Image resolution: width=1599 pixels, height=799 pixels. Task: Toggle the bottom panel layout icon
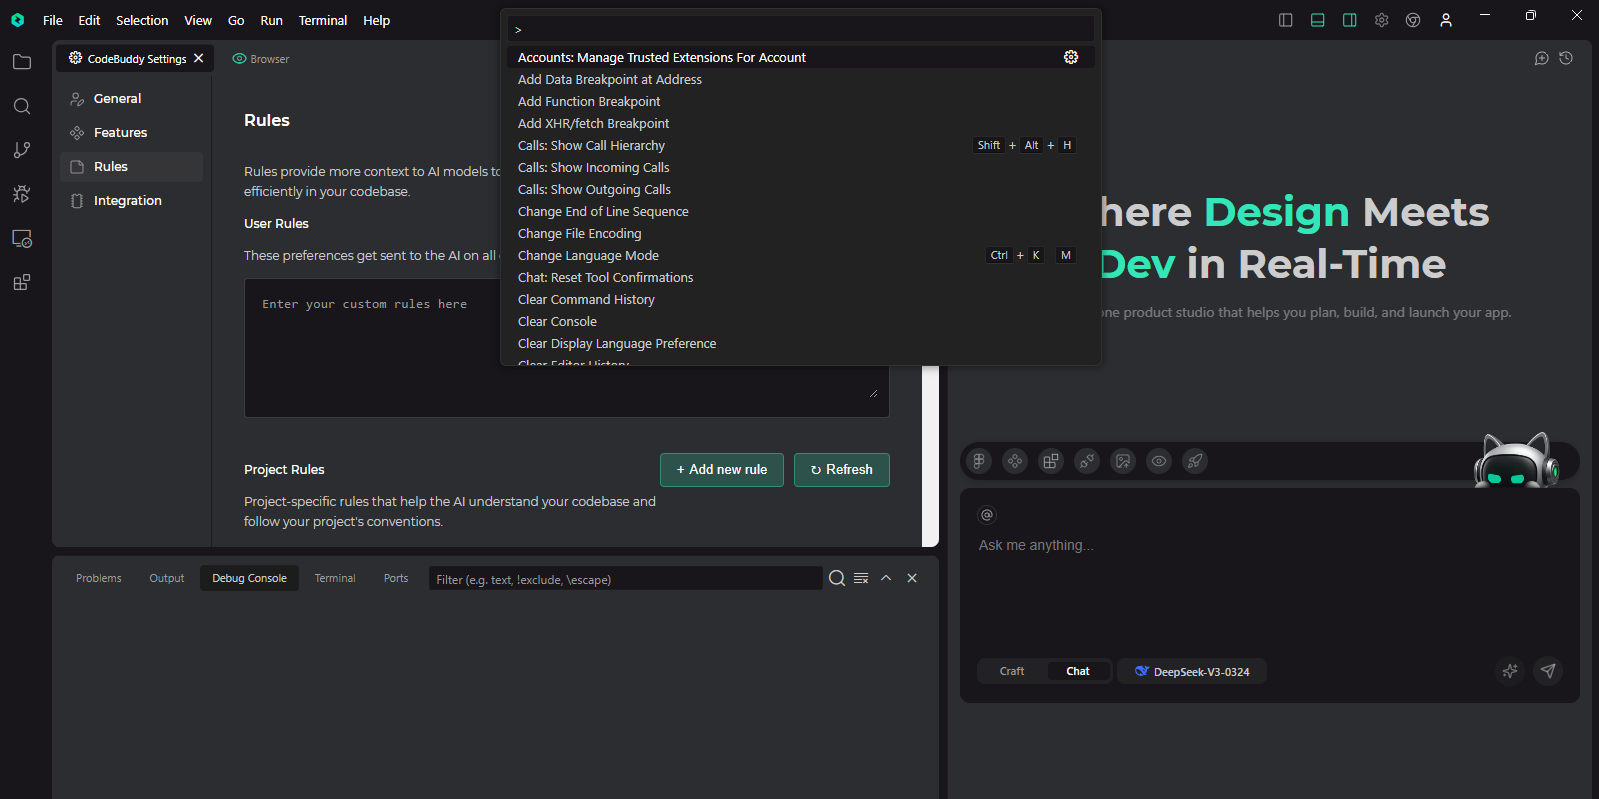tap(1318, 20)
